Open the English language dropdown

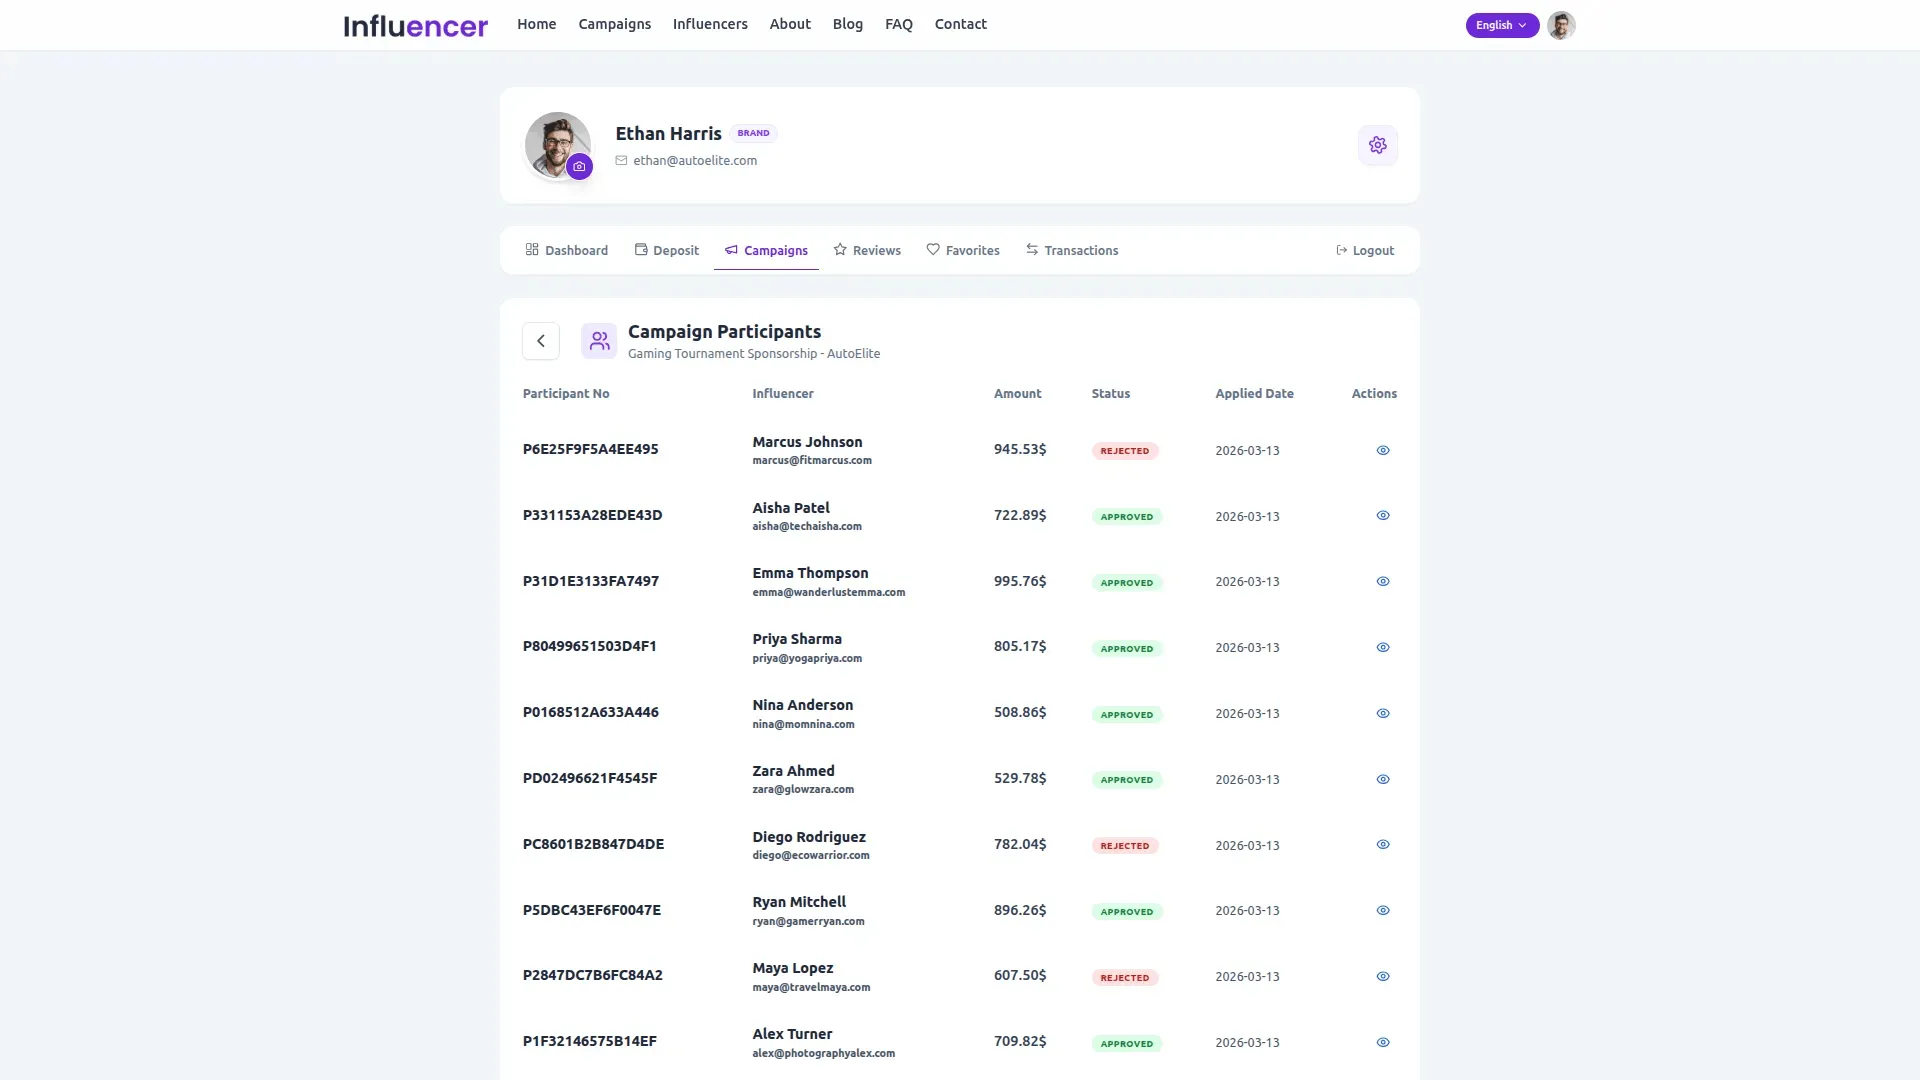click(1501, 25)
